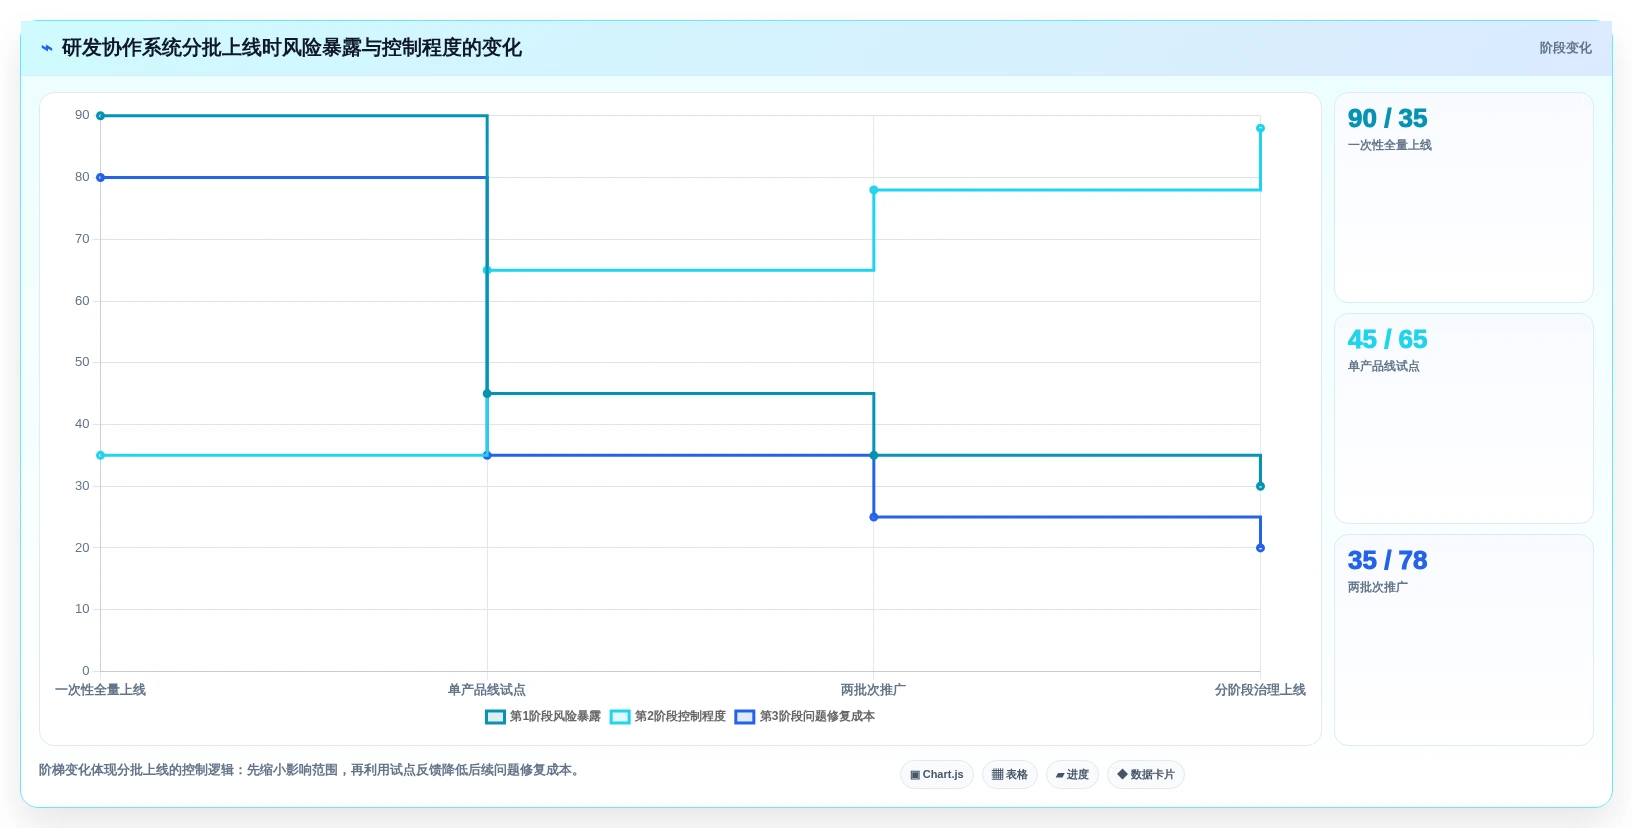Click the risk exposure endpoint at 30
The height and width of the screenshot is (828, 1633).
1260,486
